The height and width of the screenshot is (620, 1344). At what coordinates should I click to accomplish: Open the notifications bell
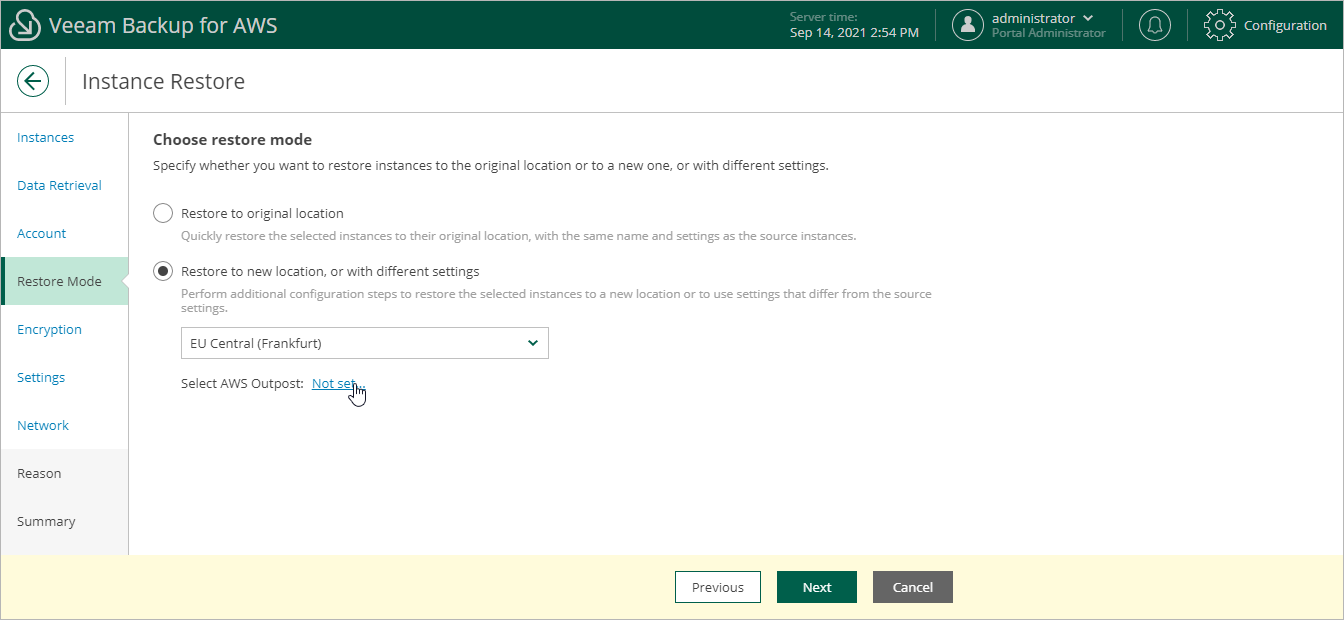click(x=1155, y=24)
